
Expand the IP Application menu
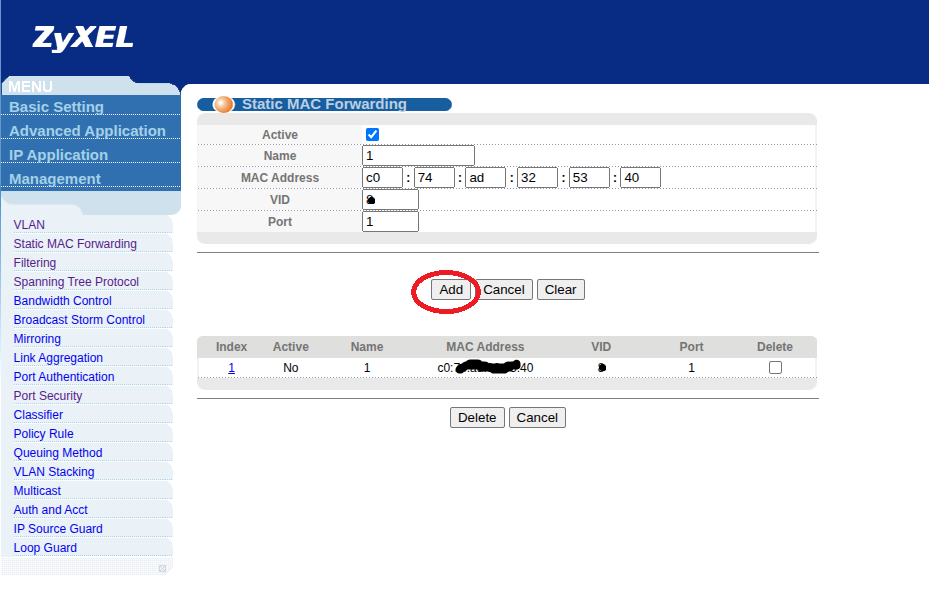(58, 155)
